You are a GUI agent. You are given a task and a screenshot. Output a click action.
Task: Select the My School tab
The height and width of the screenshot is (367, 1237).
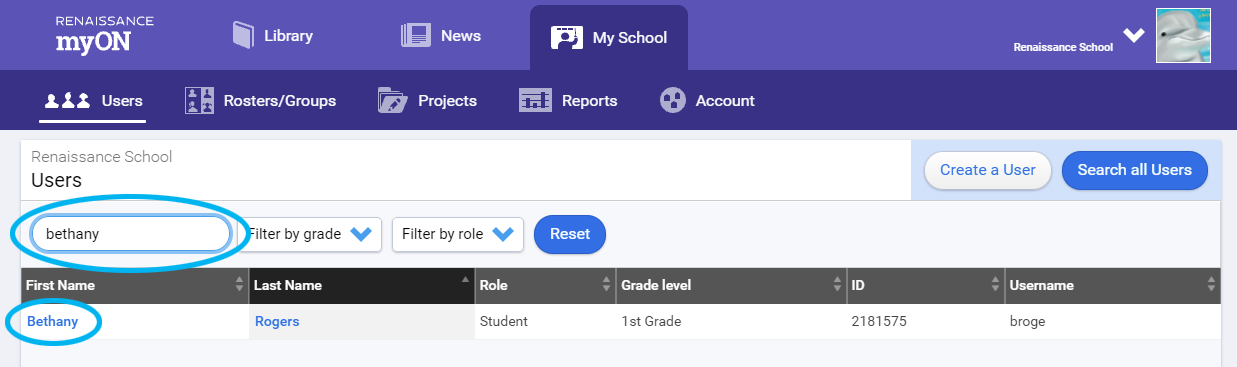point(608,38)
